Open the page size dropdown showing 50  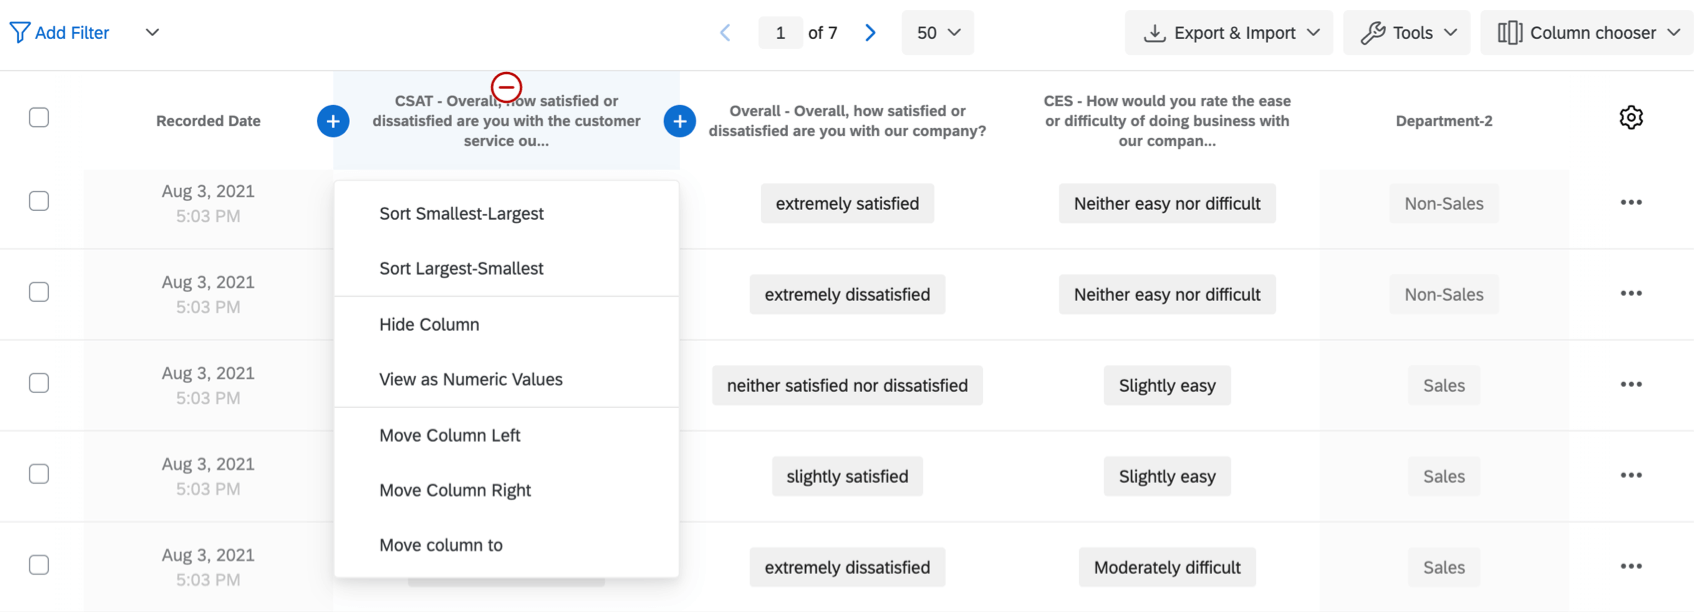point(937,32)
